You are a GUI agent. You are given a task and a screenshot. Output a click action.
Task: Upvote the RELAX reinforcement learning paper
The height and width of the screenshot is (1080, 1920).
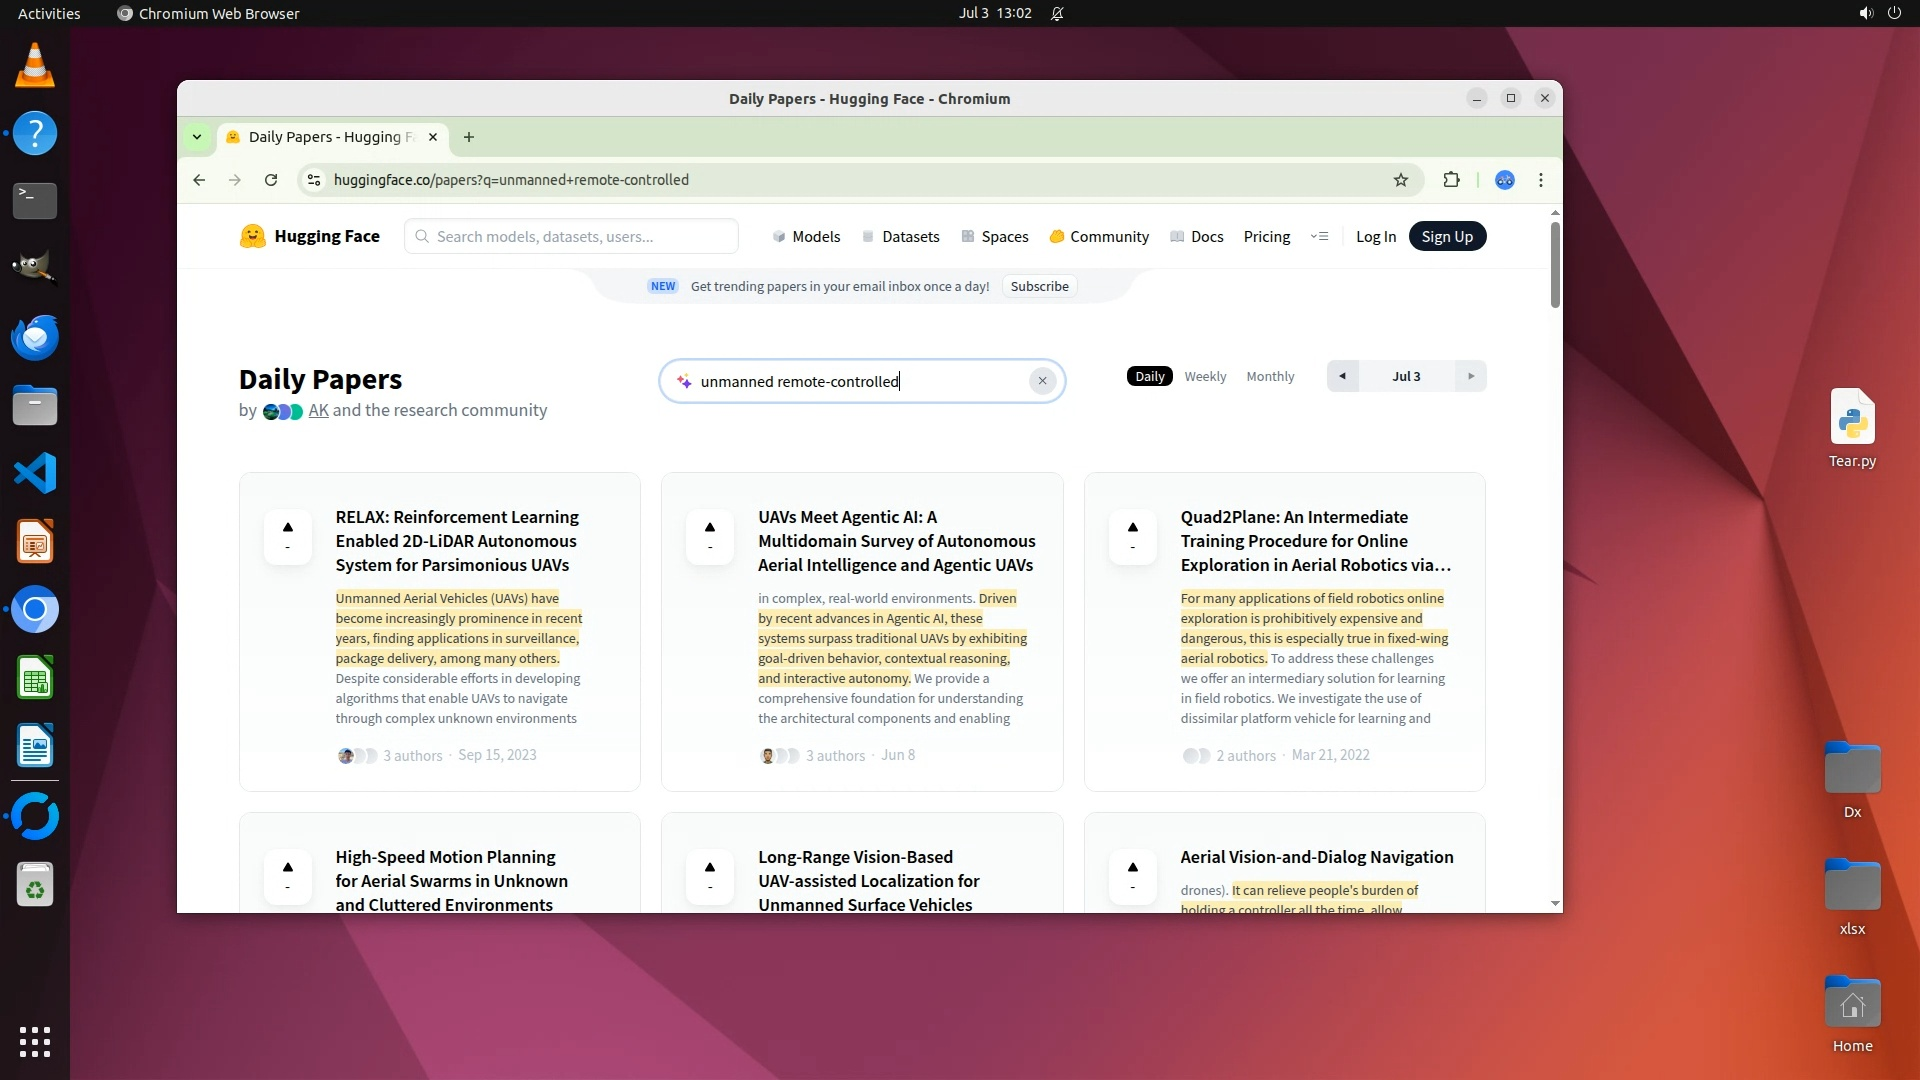(288, 536)
